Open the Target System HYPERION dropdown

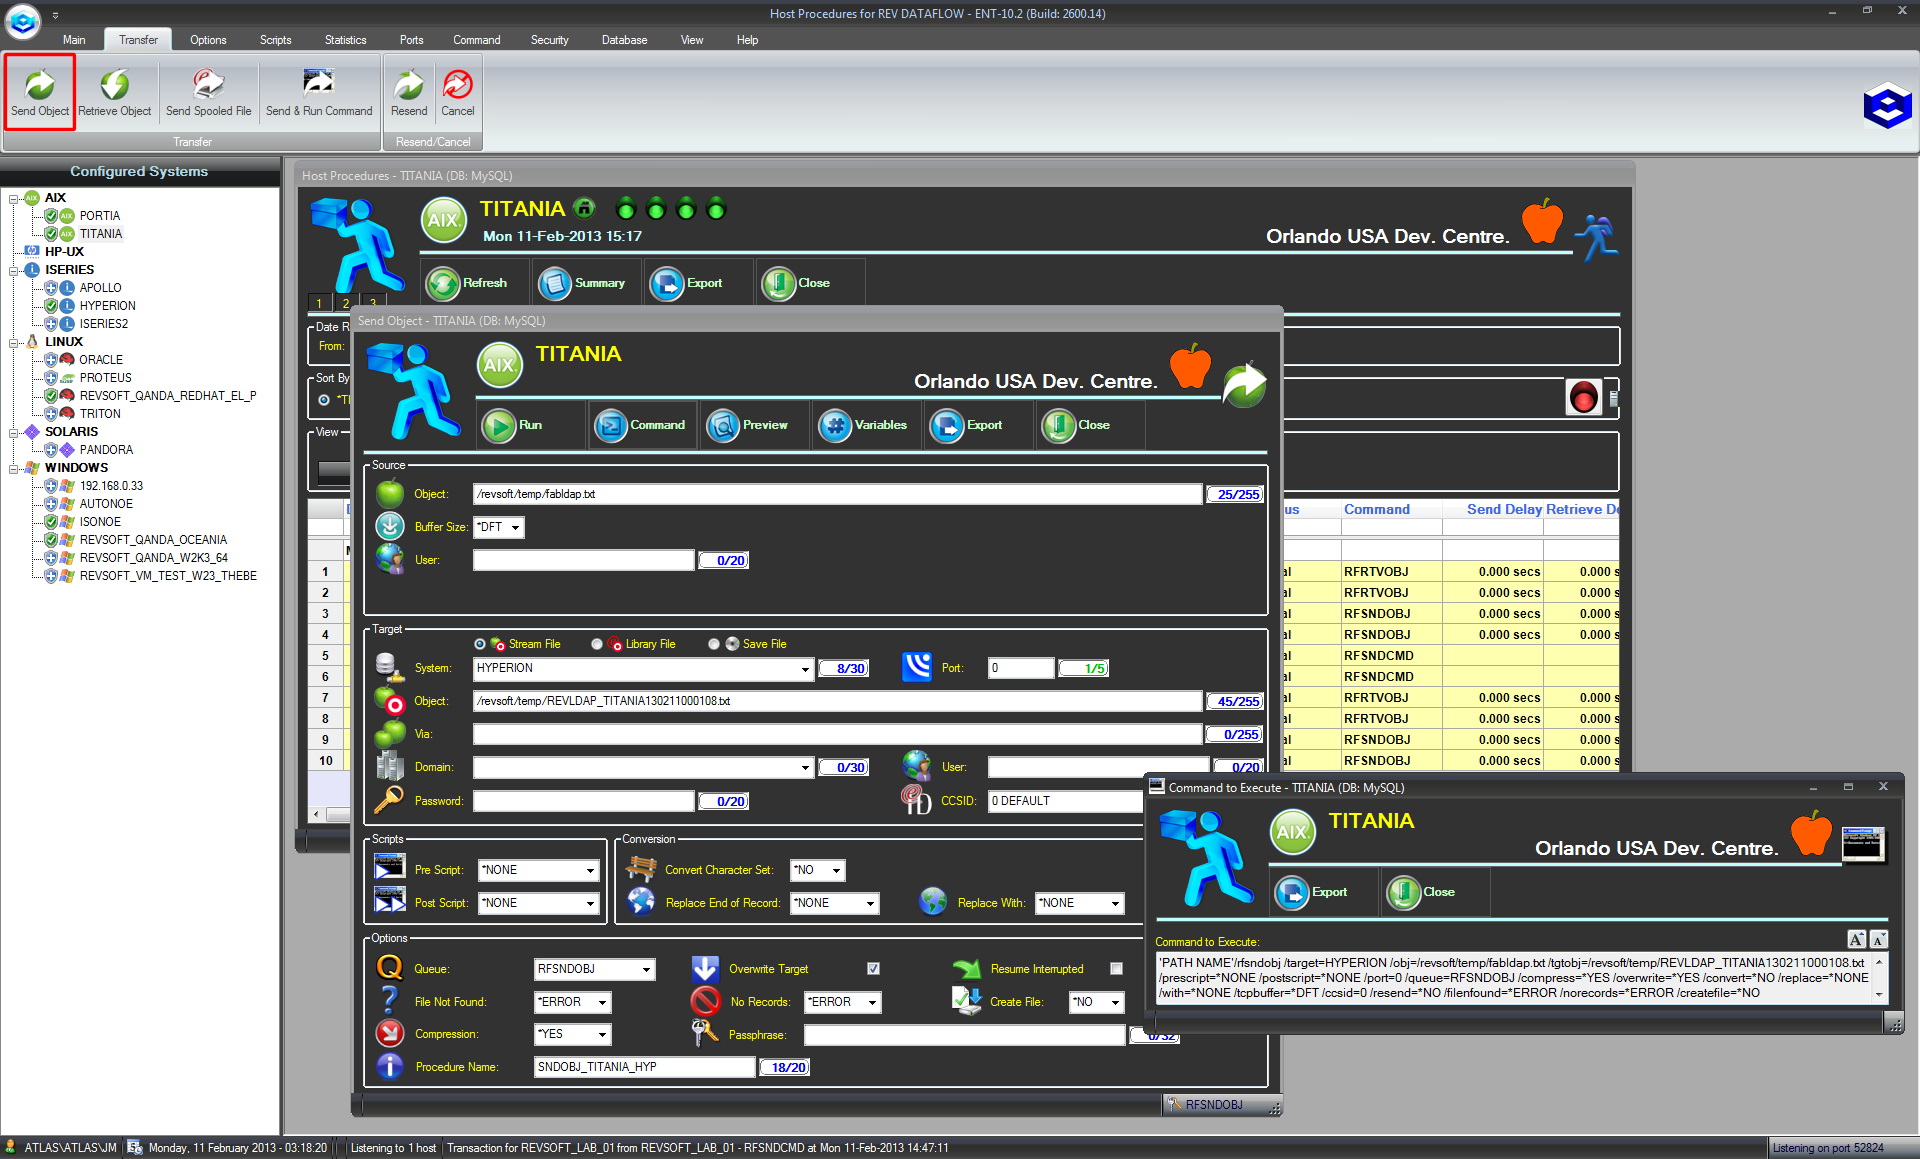tap(805, 669)
